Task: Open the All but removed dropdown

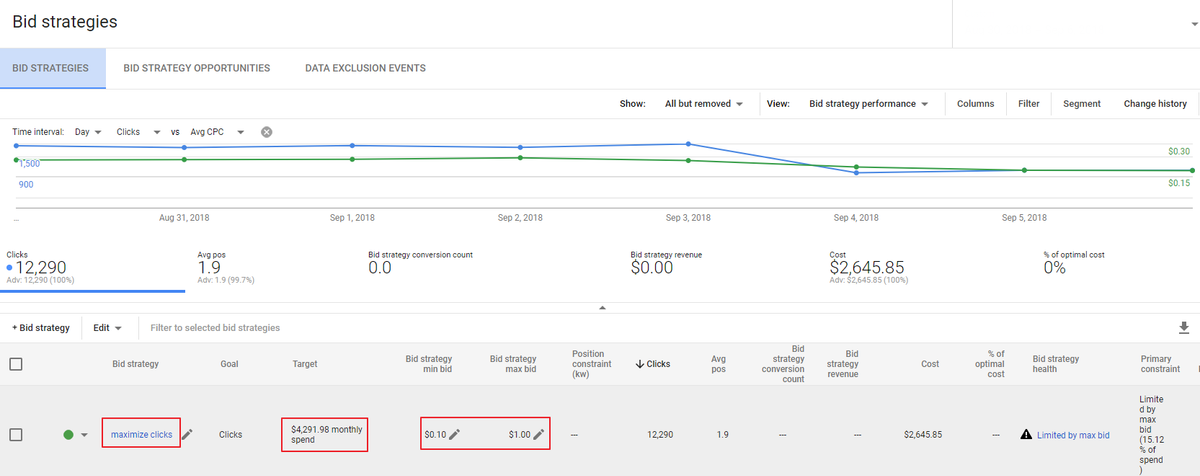Action: [704, 104]
